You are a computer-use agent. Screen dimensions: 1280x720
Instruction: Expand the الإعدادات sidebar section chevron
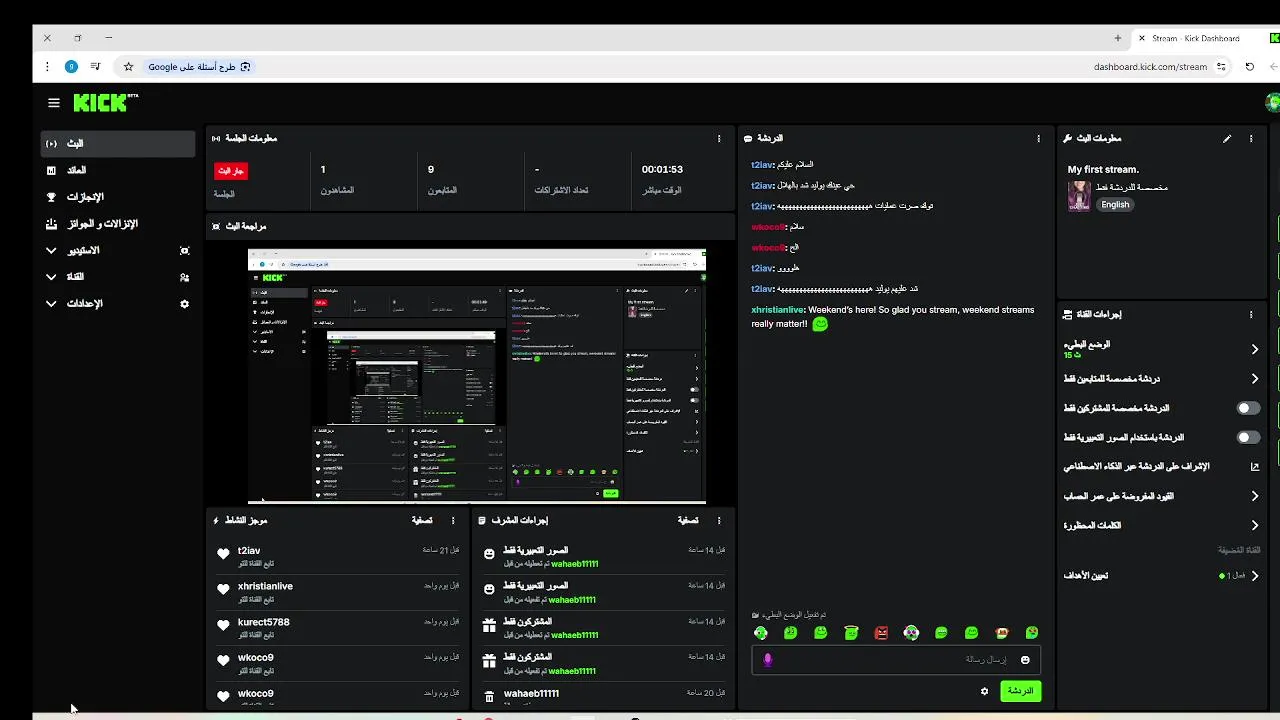pos(51,304)
